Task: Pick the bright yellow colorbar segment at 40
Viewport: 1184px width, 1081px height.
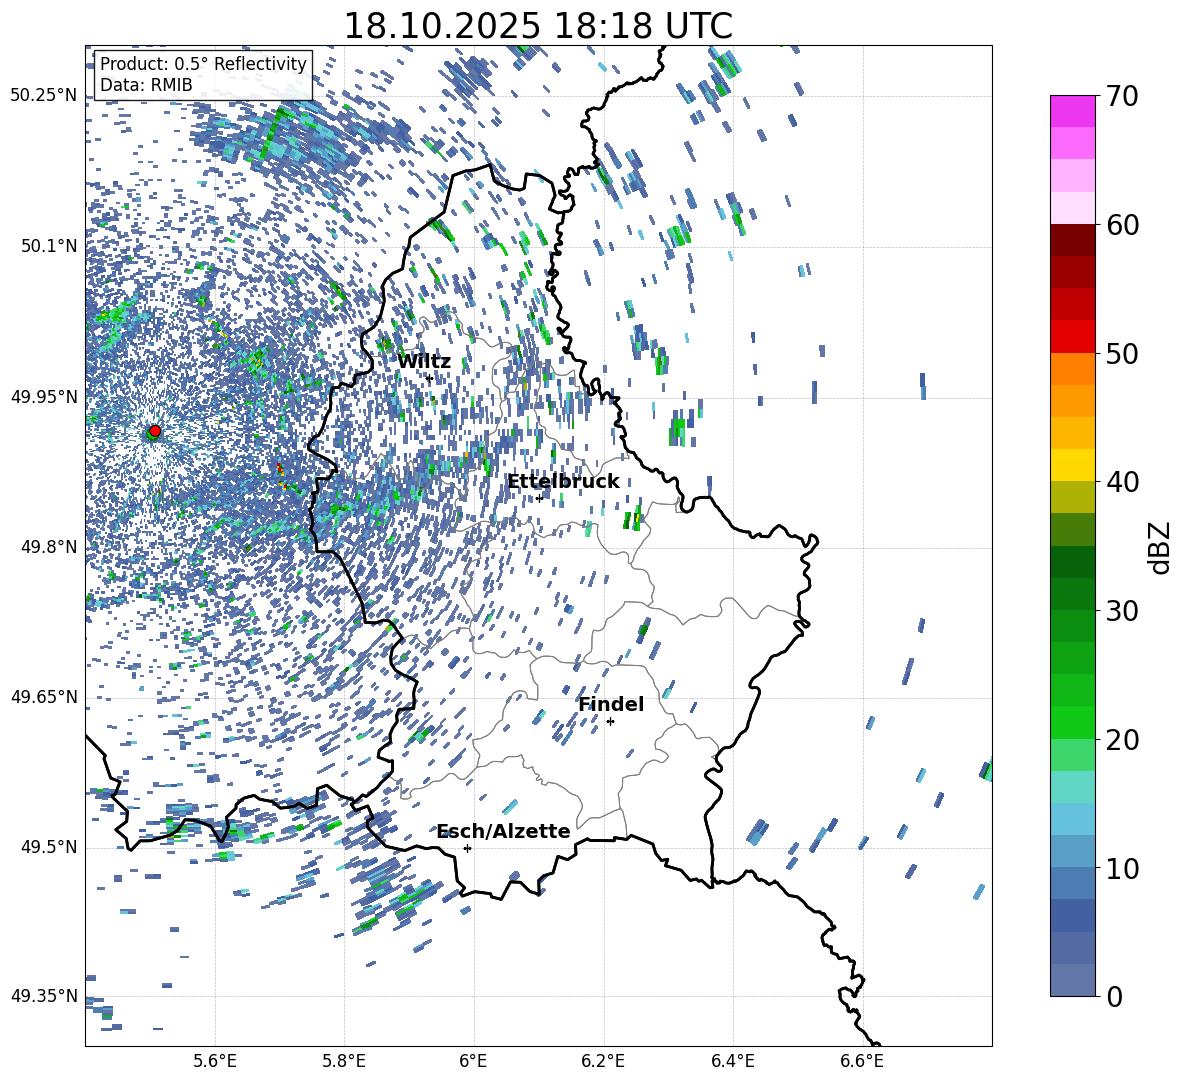Action: 1073,465
